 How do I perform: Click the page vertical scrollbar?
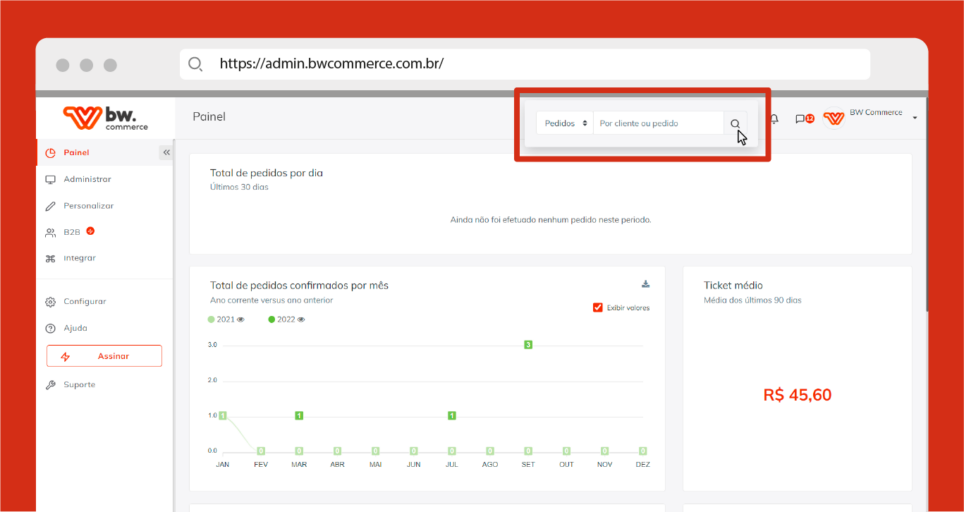[926, 206]
